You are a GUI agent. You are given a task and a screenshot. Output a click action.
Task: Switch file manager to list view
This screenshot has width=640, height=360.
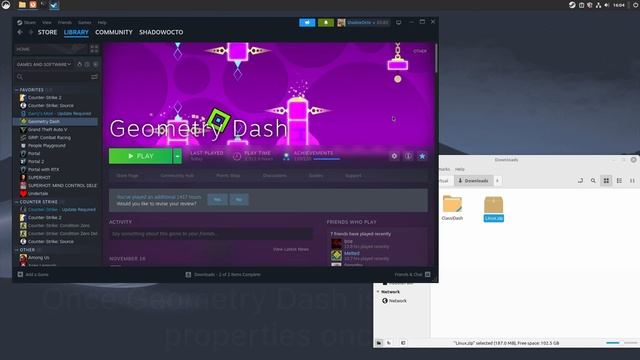pos(619,181)
